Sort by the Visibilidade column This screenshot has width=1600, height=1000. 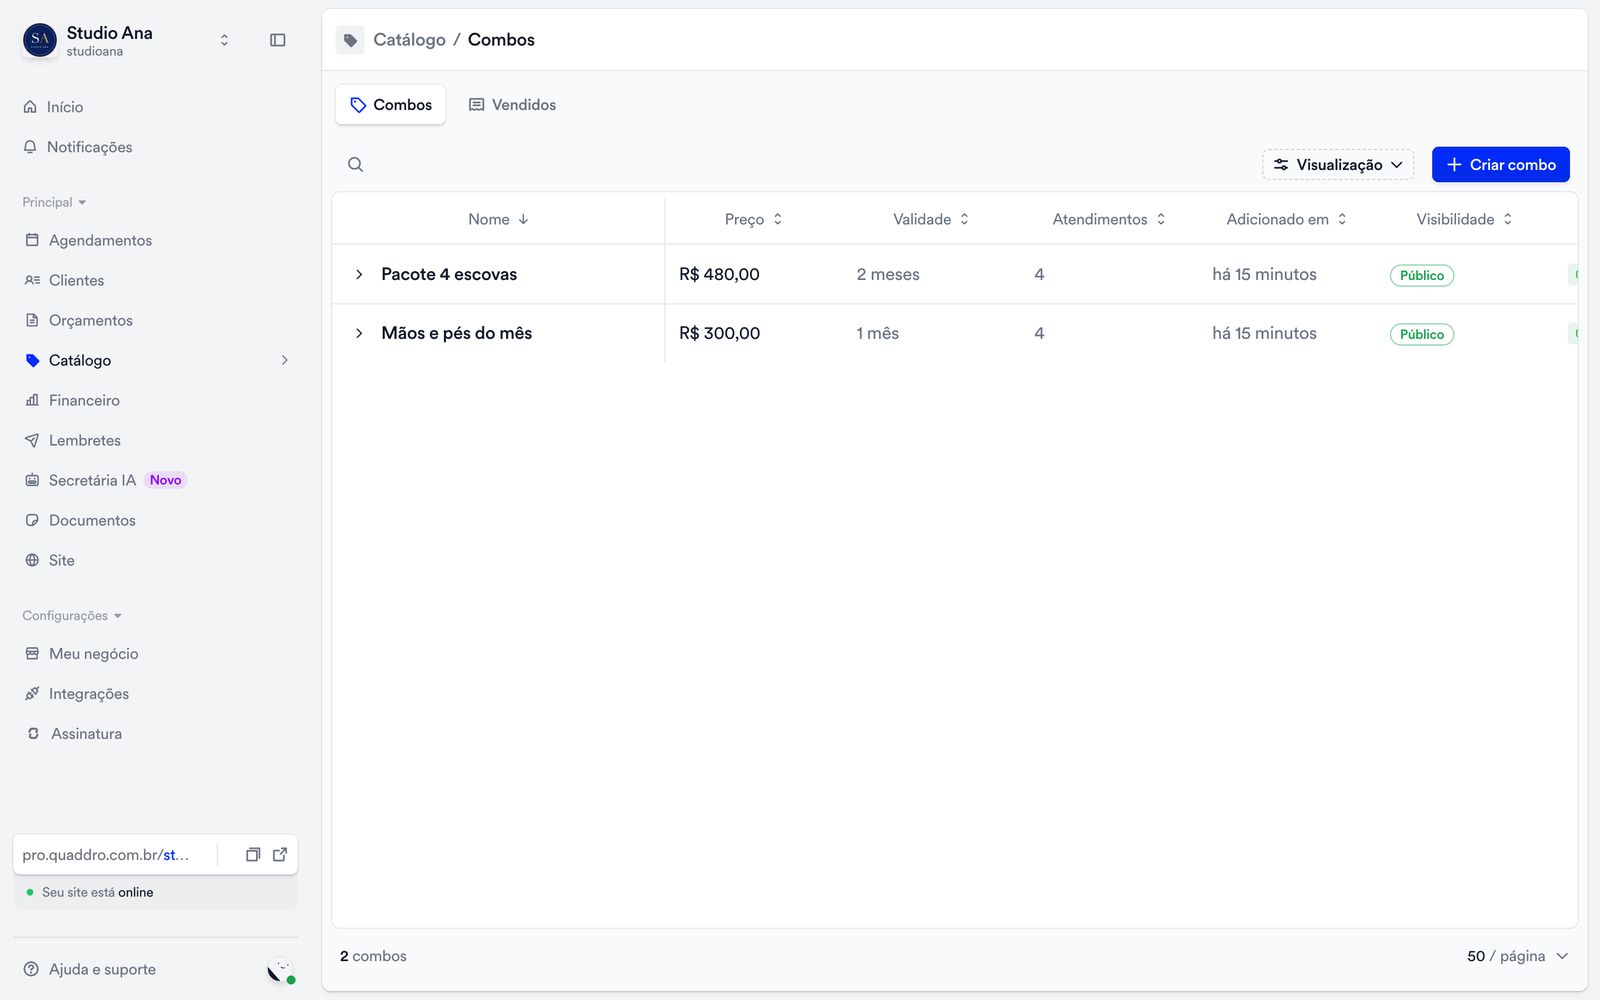click(x=1464, y=219)
